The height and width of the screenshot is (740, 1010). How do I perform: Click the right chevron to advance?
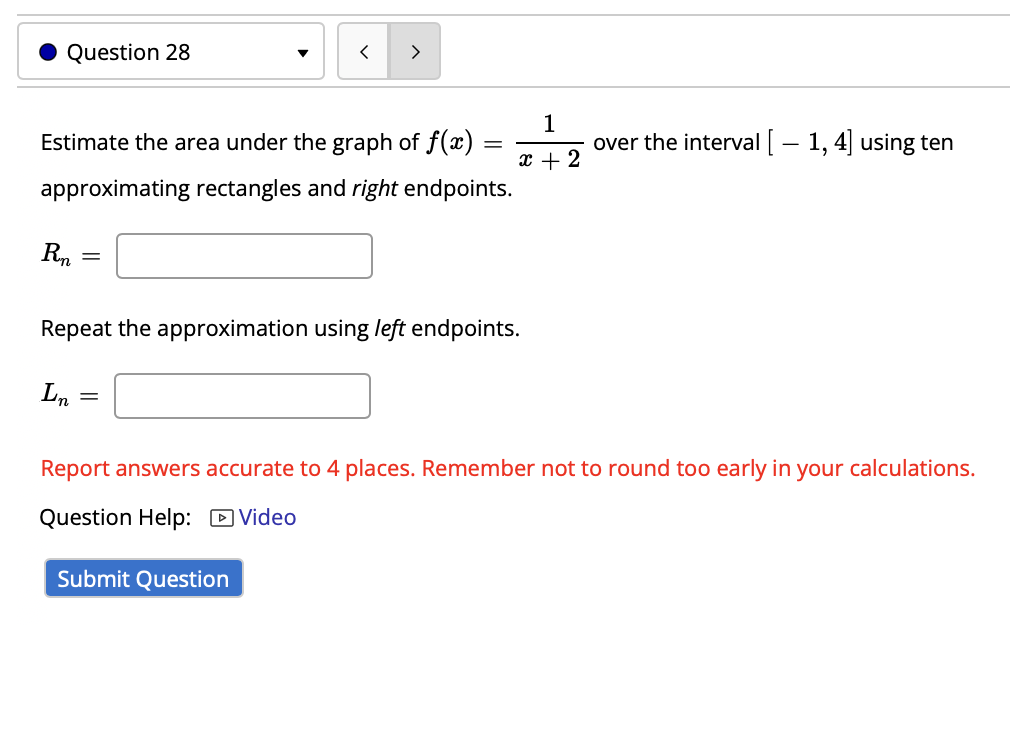(414, 51)
